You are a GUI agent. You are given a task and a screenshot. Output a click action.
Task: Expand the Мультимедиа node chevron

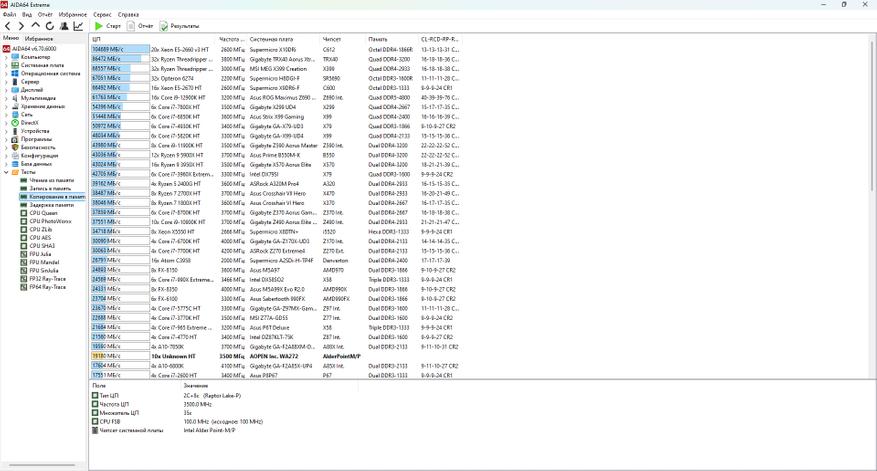(x=6, y=98)
